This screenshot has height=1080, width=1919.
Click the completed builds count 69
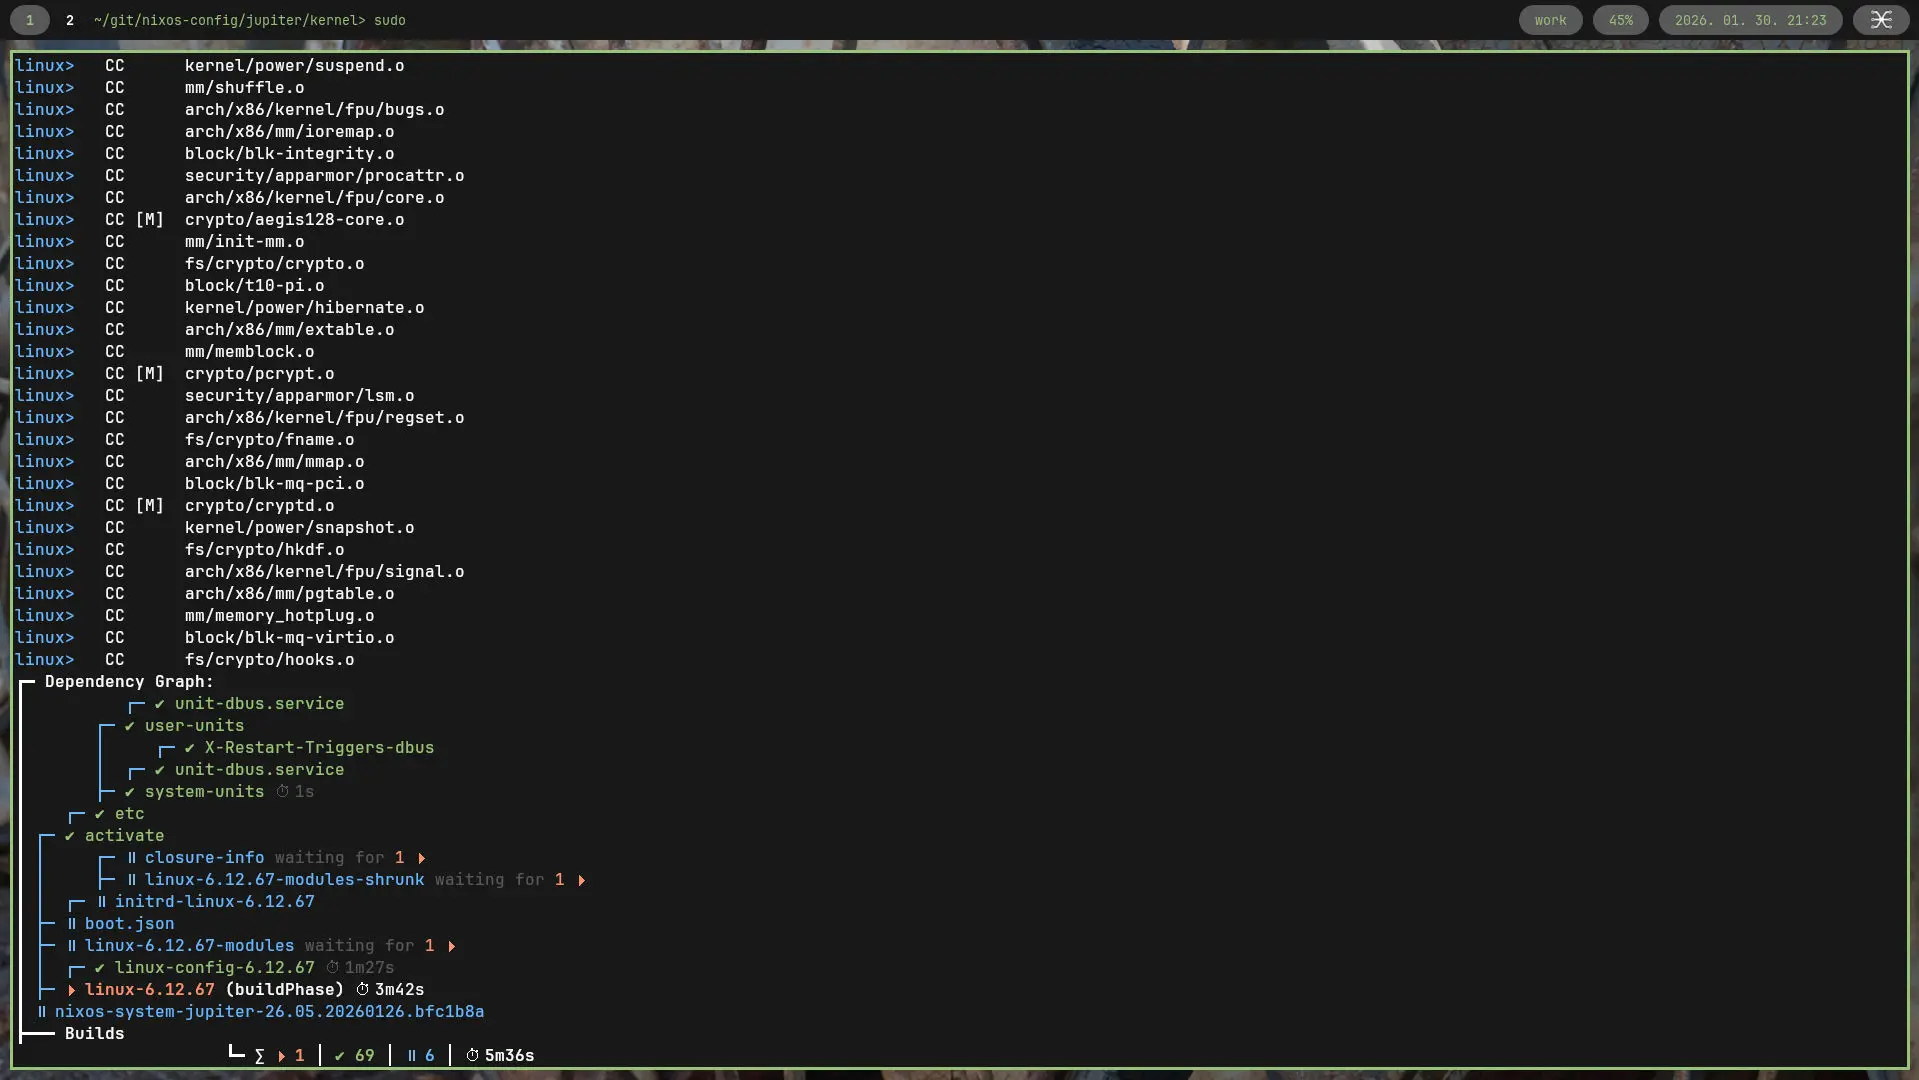pyautogui.click(x=364, y=1056)
